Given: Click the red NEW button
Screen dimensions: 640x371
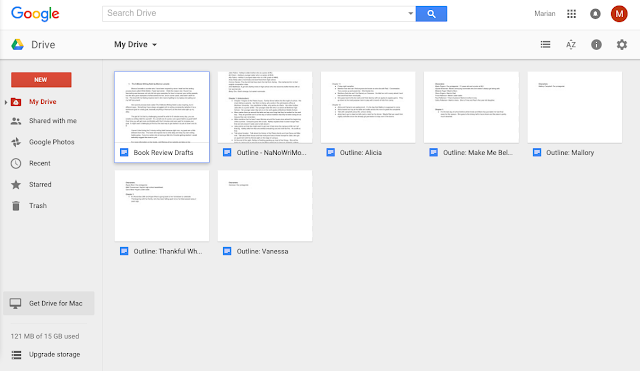Looking at the screenshot, I should pos(41,80).
